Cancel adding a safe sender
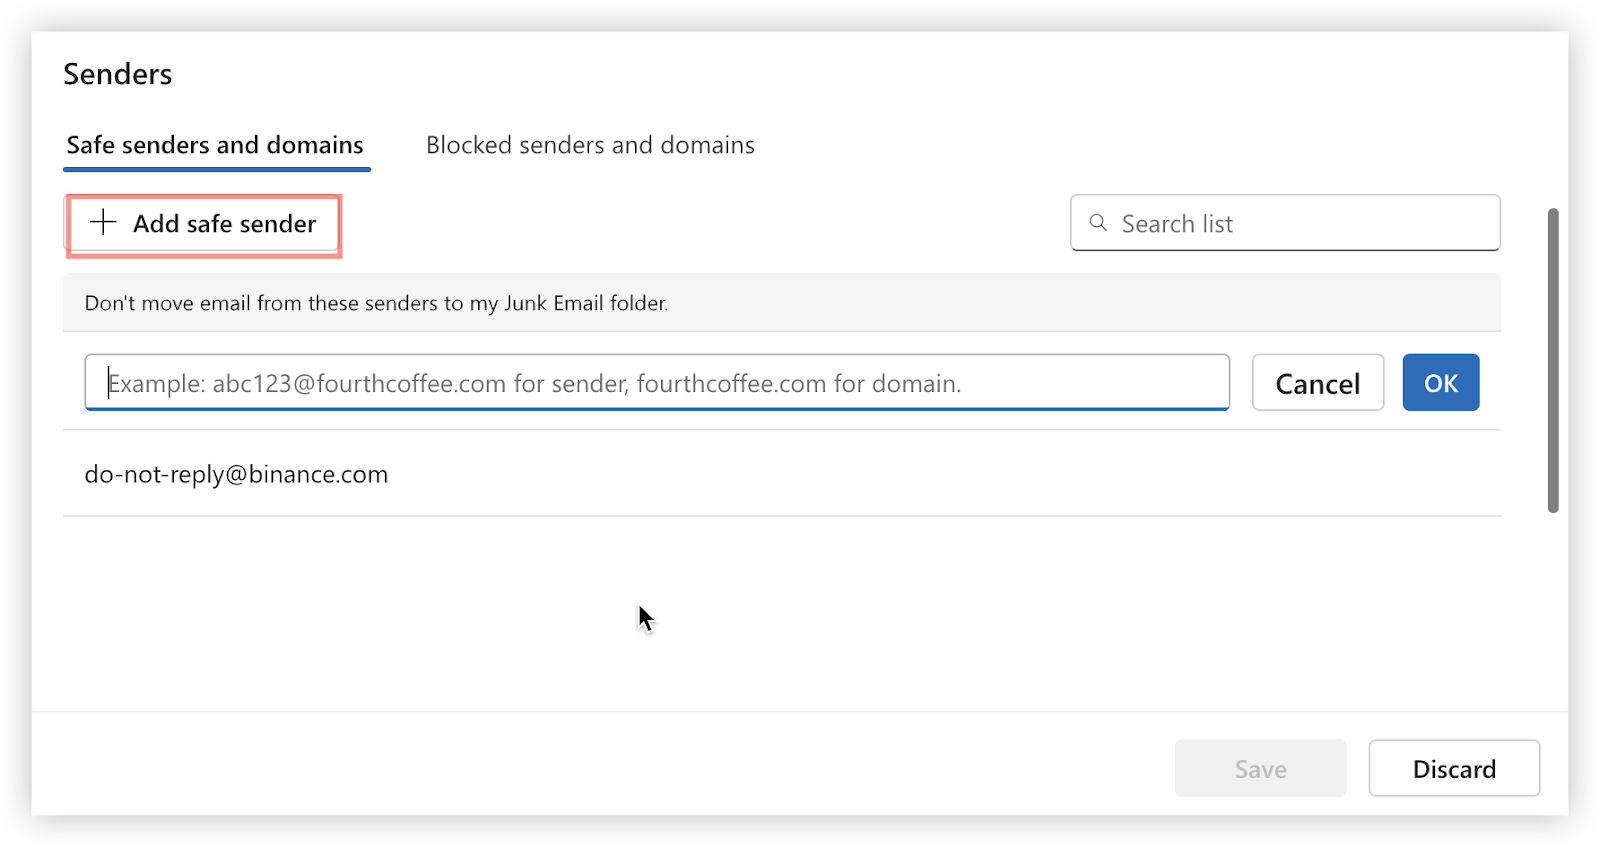This screenshot has width=1600, height=847. click(x=1317, y=383)
